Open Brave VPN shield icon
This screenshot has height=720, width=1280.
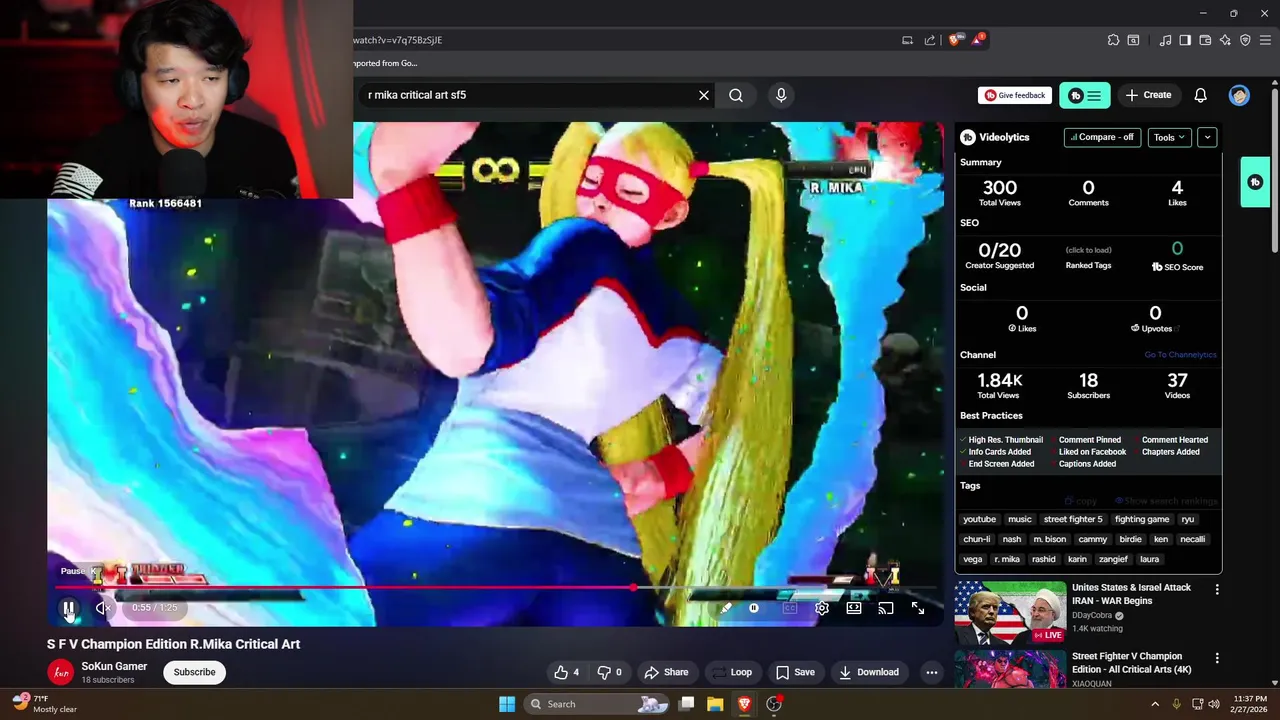[x=1245, y=40]
